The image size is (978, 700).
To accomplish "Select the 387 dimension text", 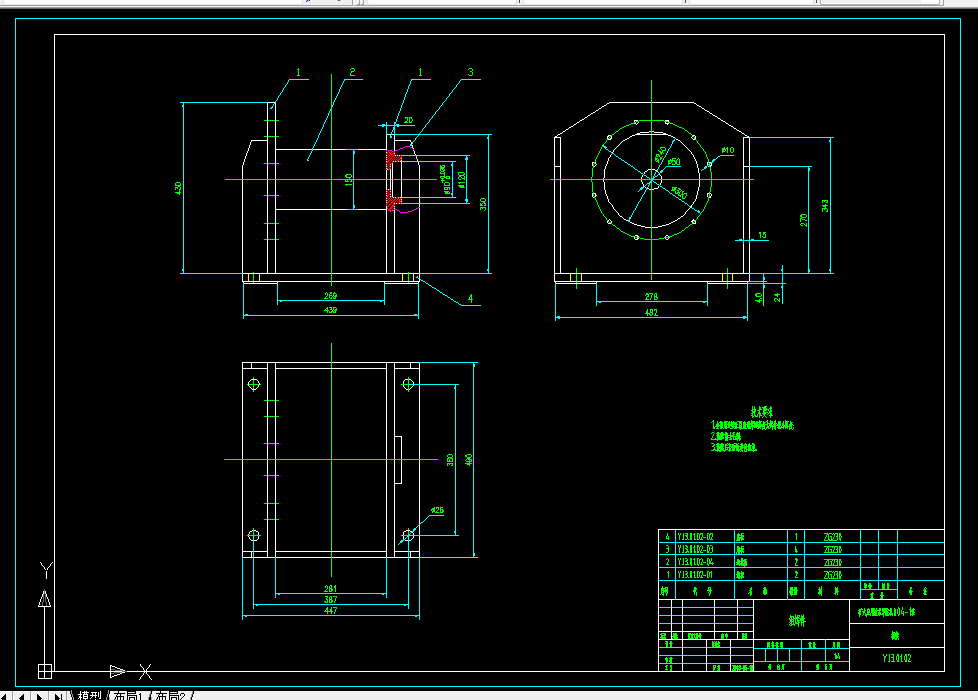I will coord(331,599).
